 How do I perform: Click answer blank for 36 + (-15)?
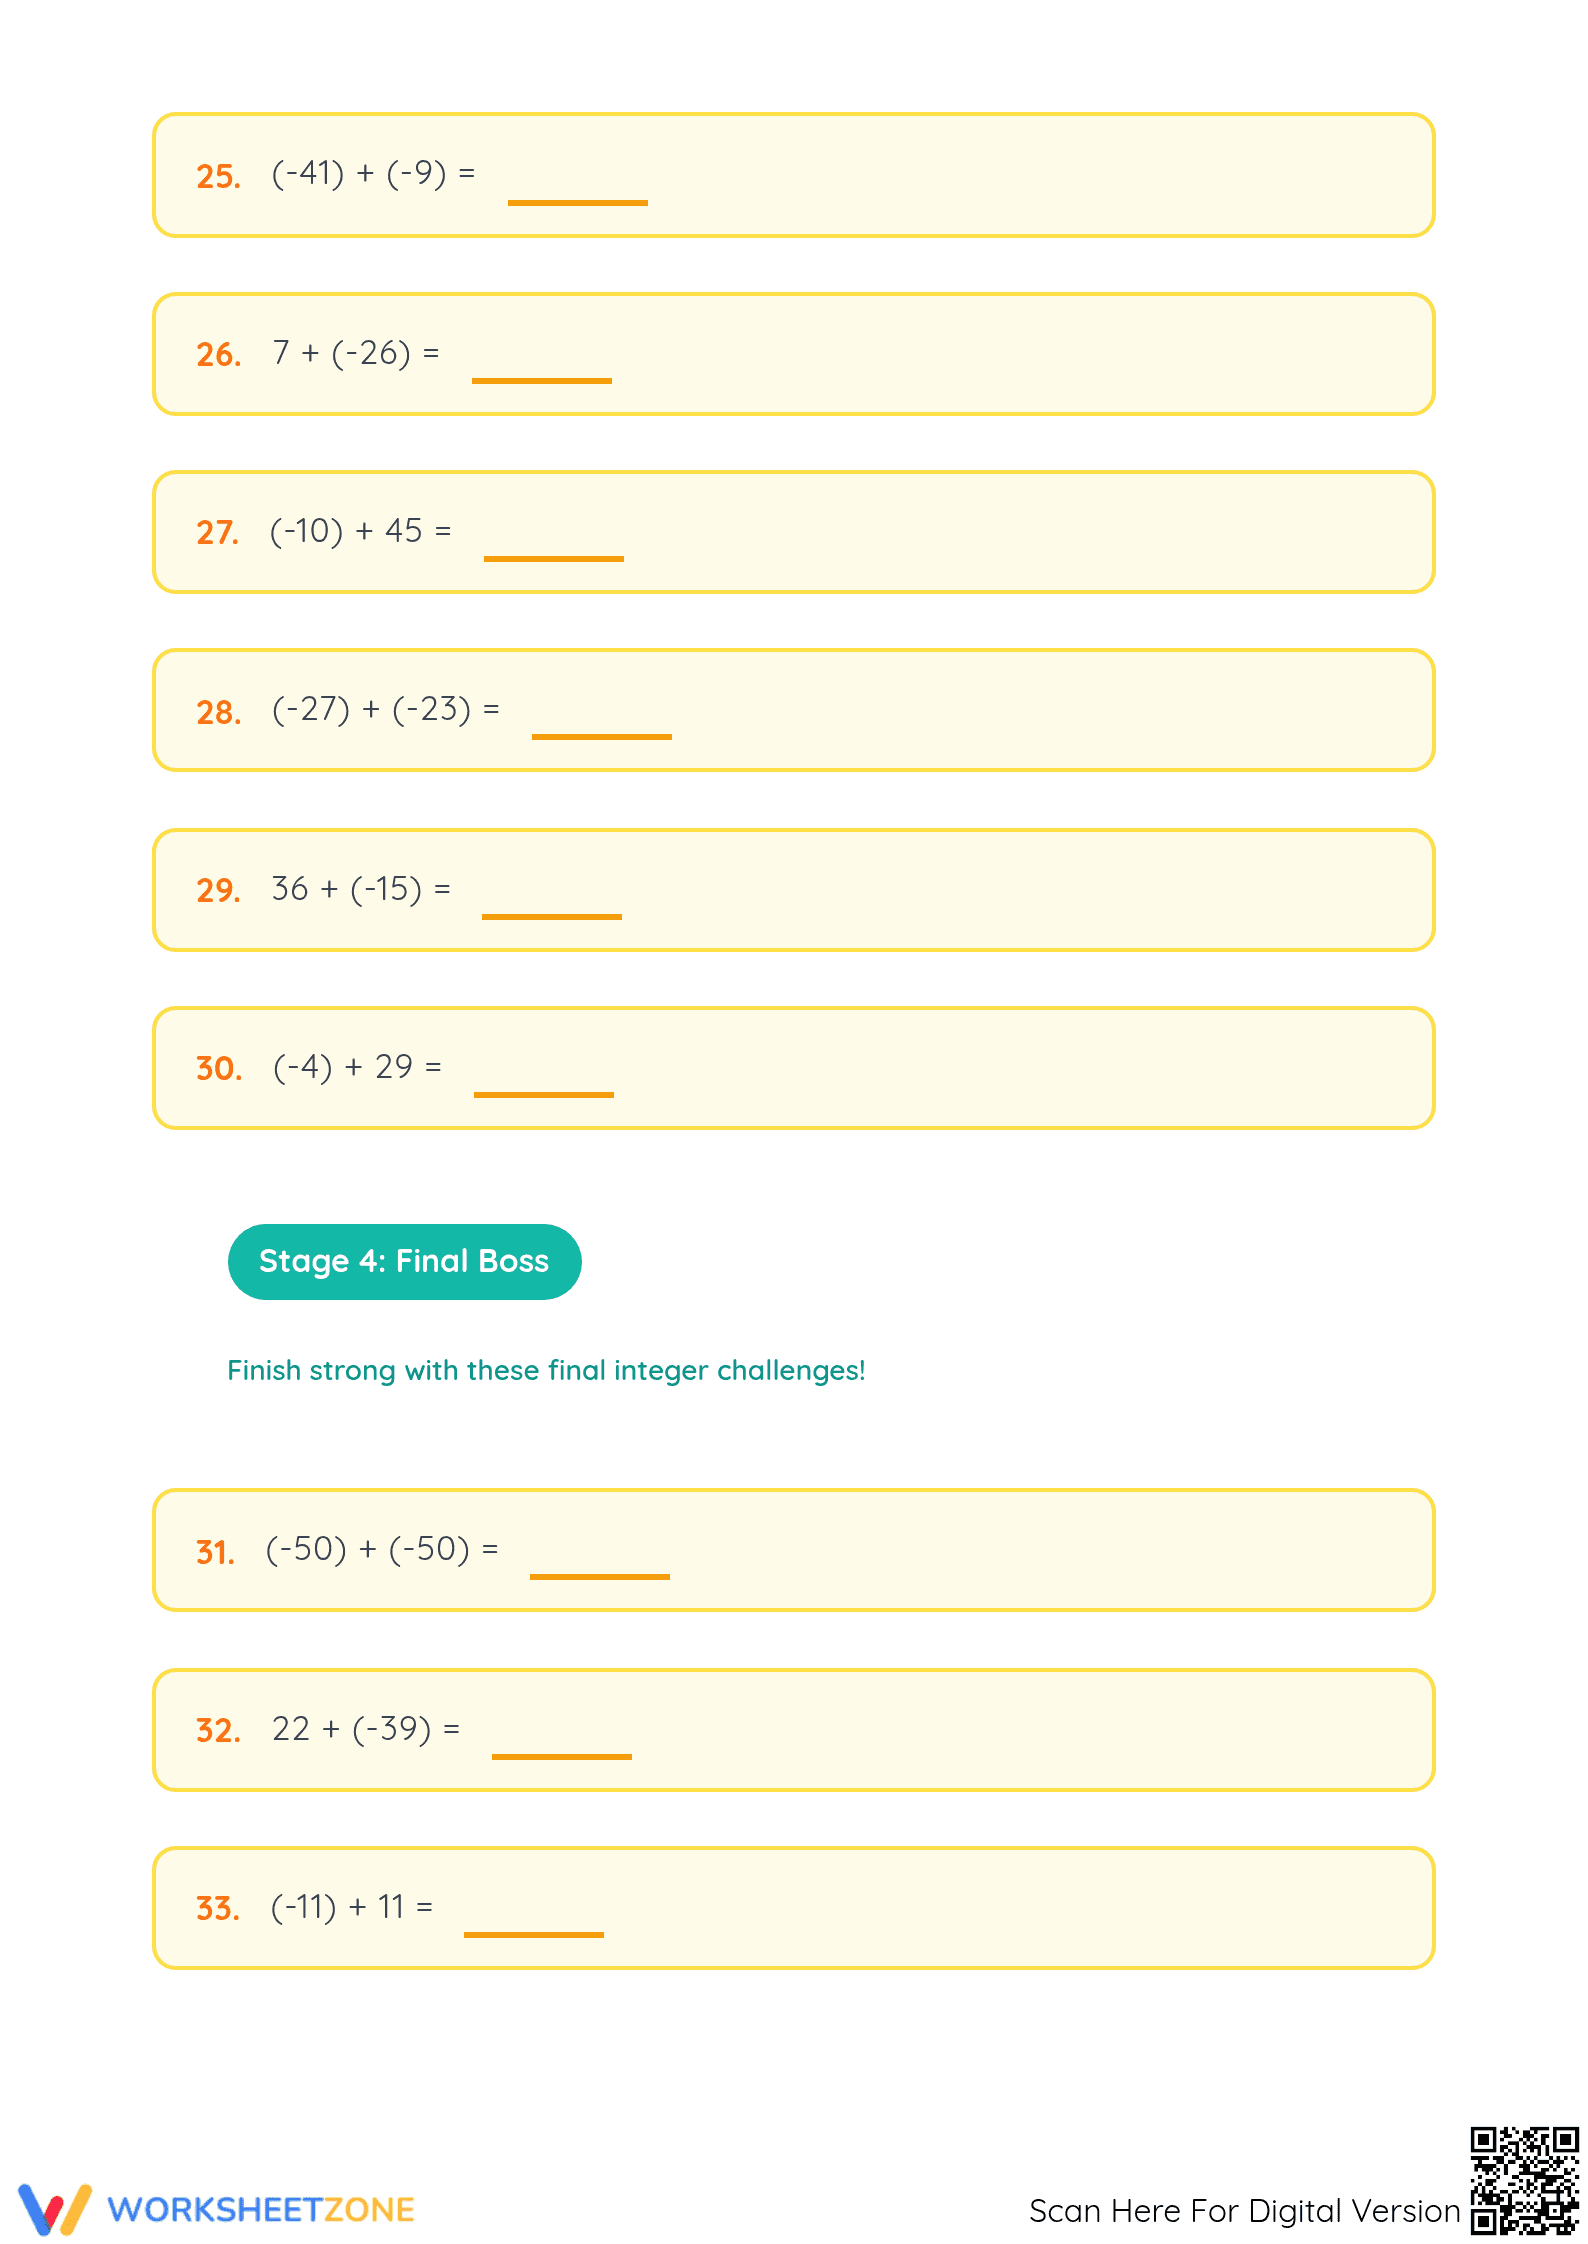point(552,916)
